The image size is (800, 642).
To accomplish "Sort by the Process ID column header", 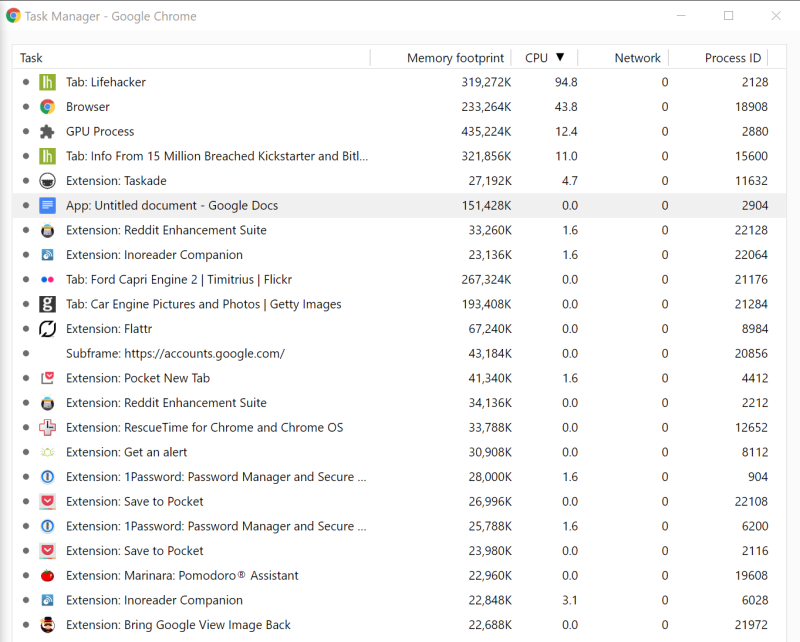I will tap(732, 58).
